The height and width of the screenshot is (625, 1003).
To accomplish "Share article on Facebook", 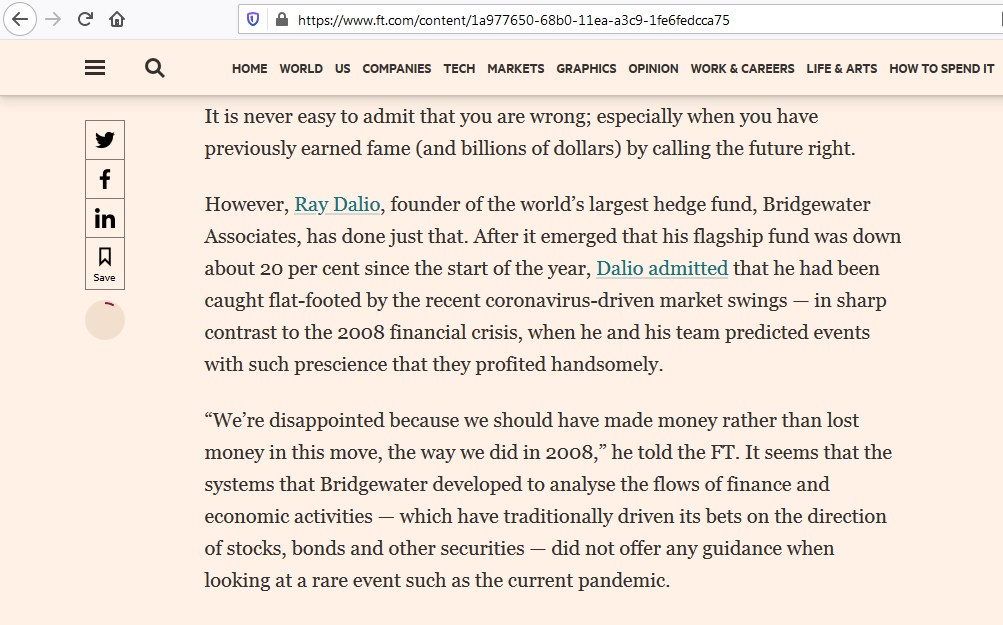I will (105, 179).
